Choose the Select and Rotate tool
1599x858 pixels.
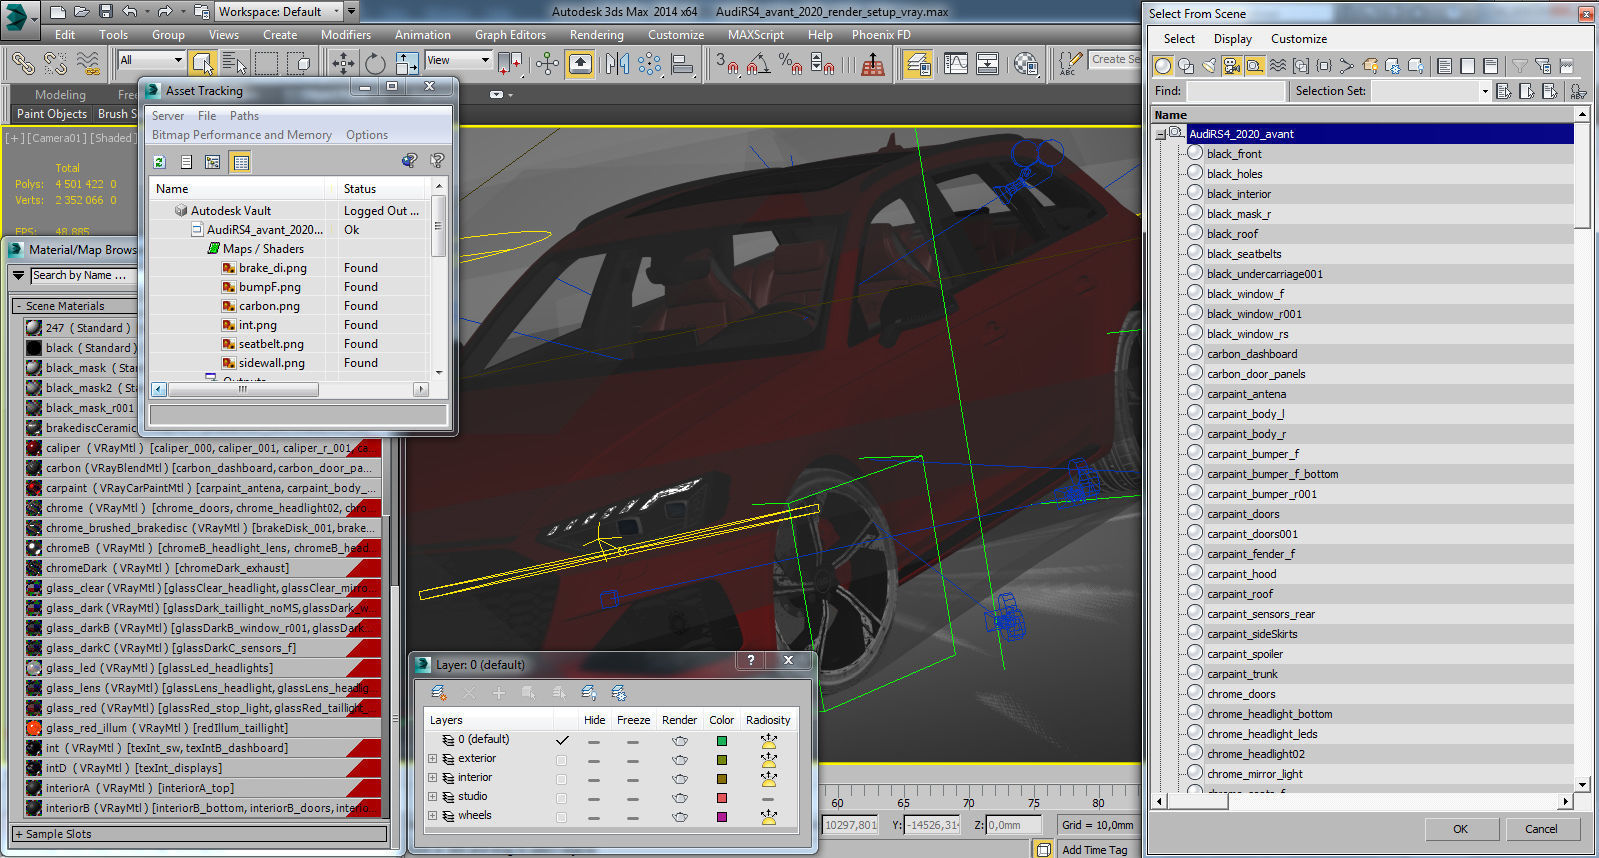click(375, 64)
